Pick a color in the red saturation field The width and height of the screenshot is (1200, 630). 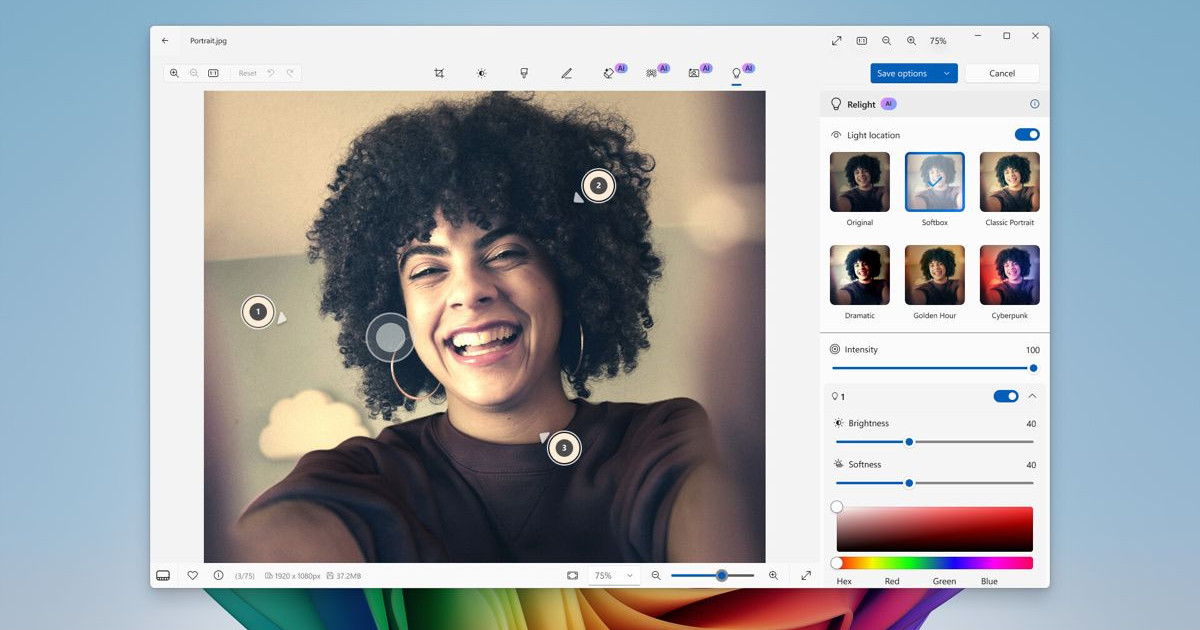[935, 529]
